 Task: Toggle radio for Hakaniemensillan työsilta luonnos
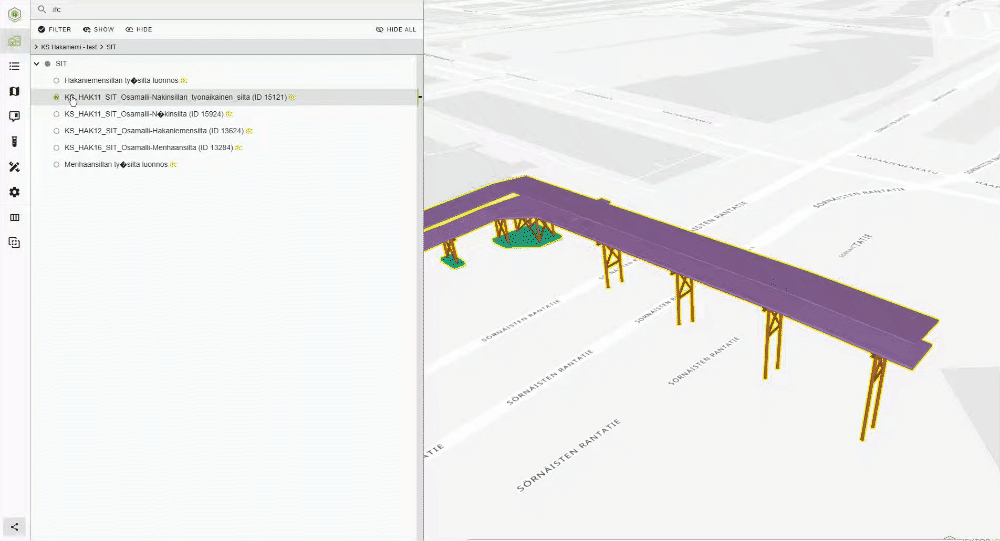(x=56, y=80)
